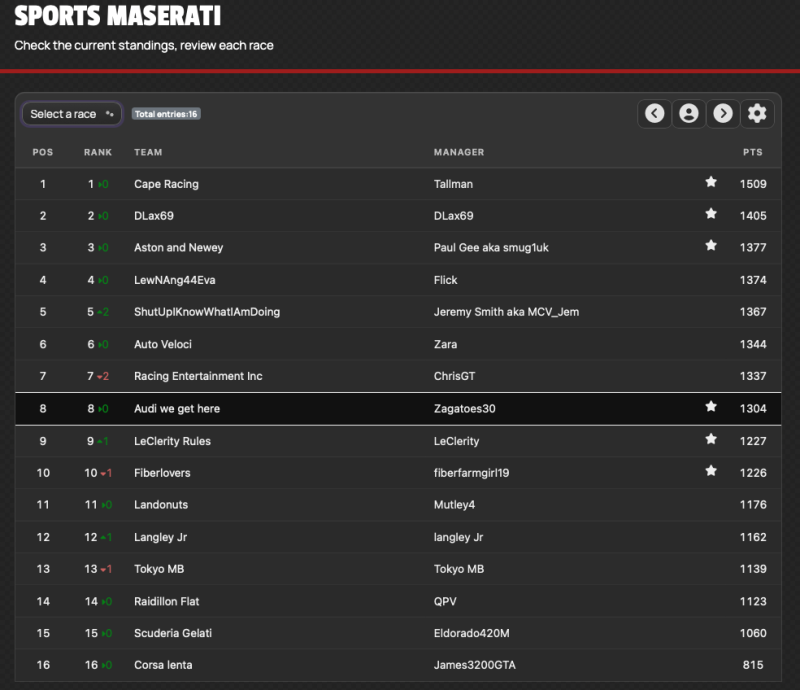Screen dimensions: 800x690
Task: Select team Landonuts
Action: [x=161, y=505]
